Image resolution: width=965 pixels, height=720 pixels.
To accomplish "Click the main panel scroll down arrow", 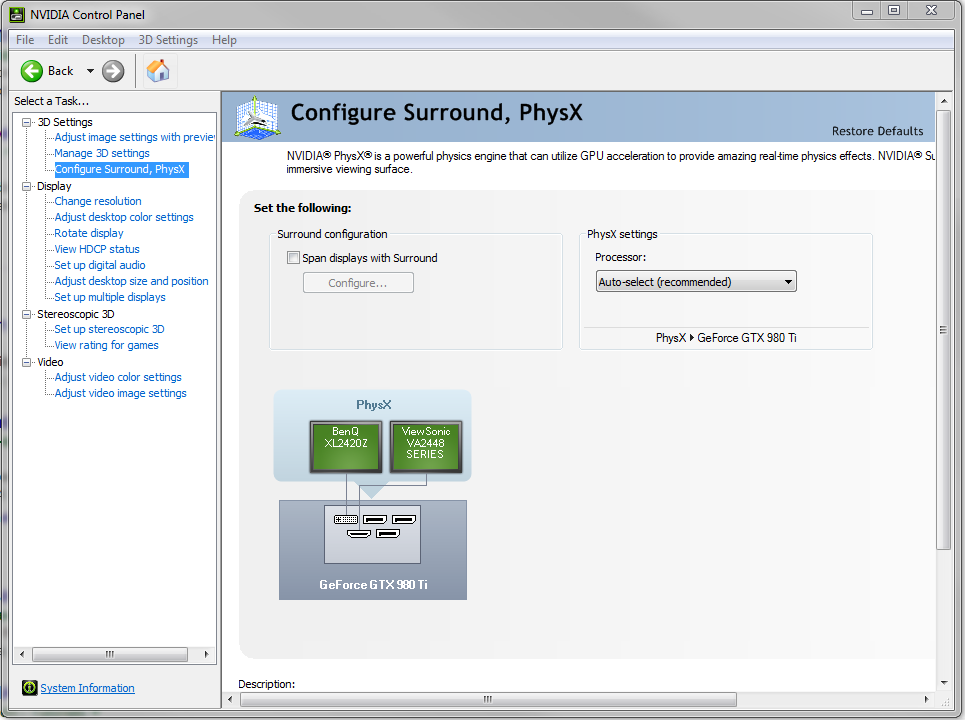I will point(943,682).
